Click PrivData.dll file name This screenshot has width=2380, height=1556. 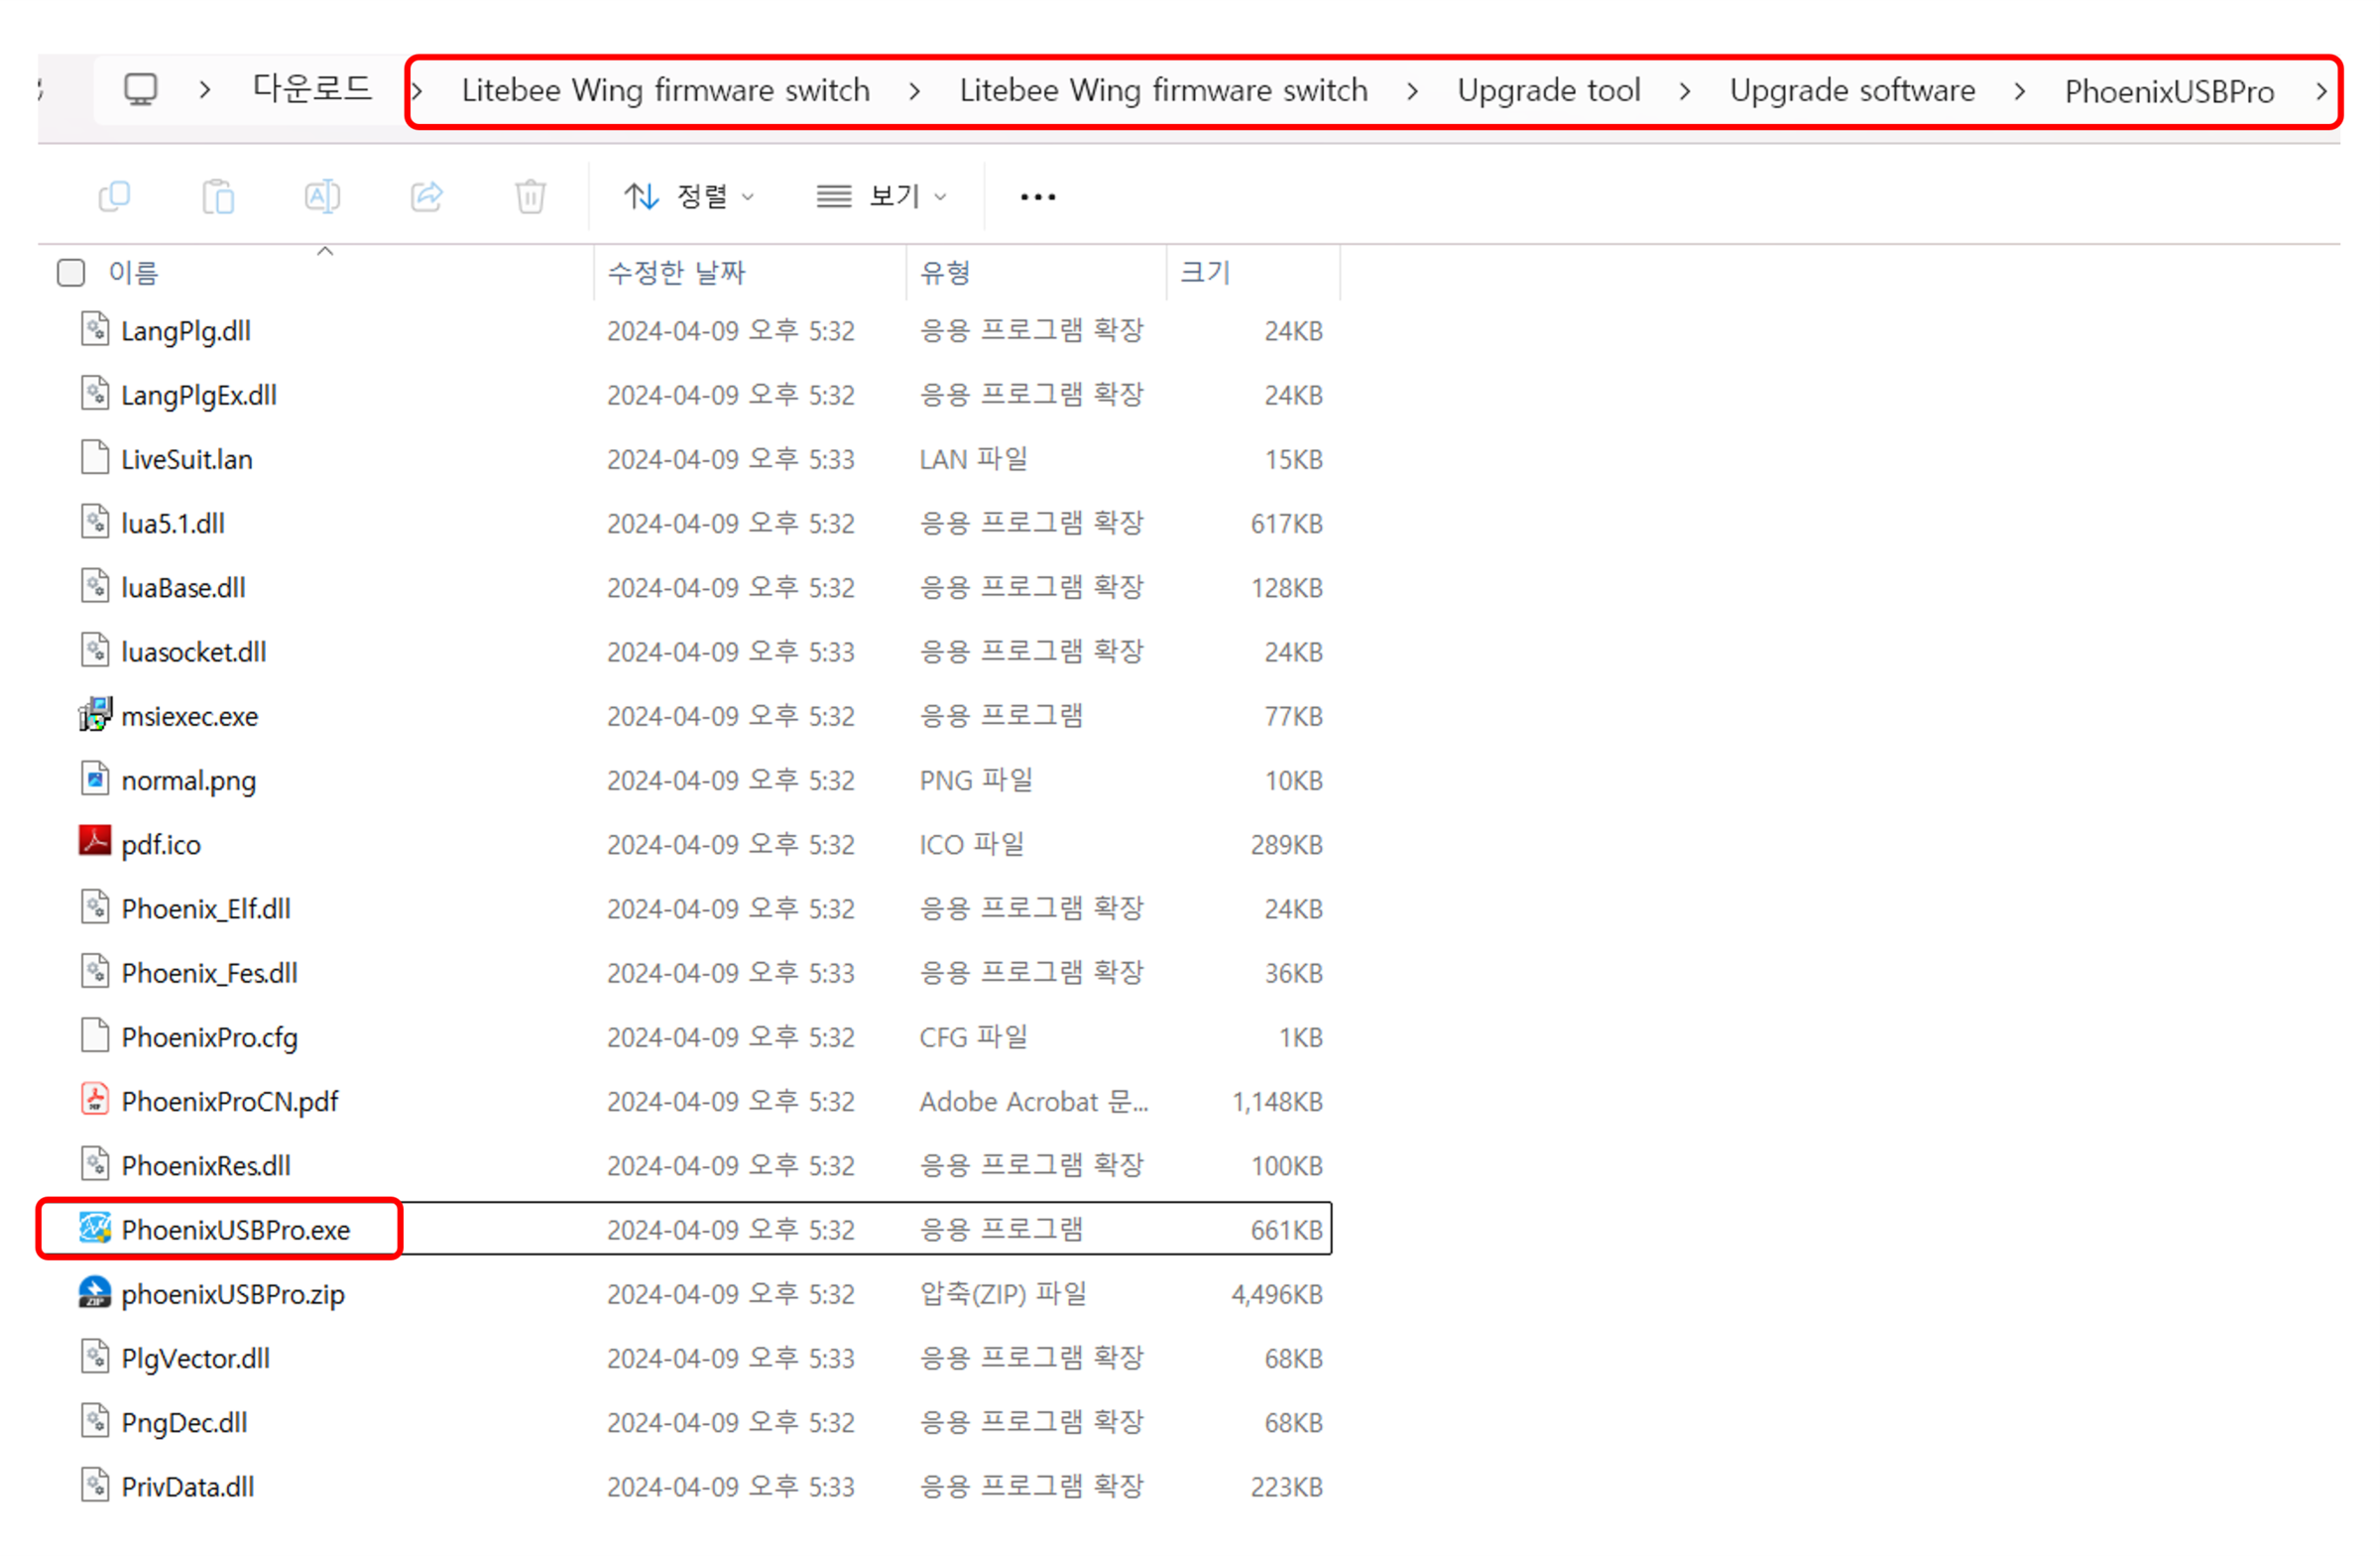pyautogui.click(x=187, y=1487)
